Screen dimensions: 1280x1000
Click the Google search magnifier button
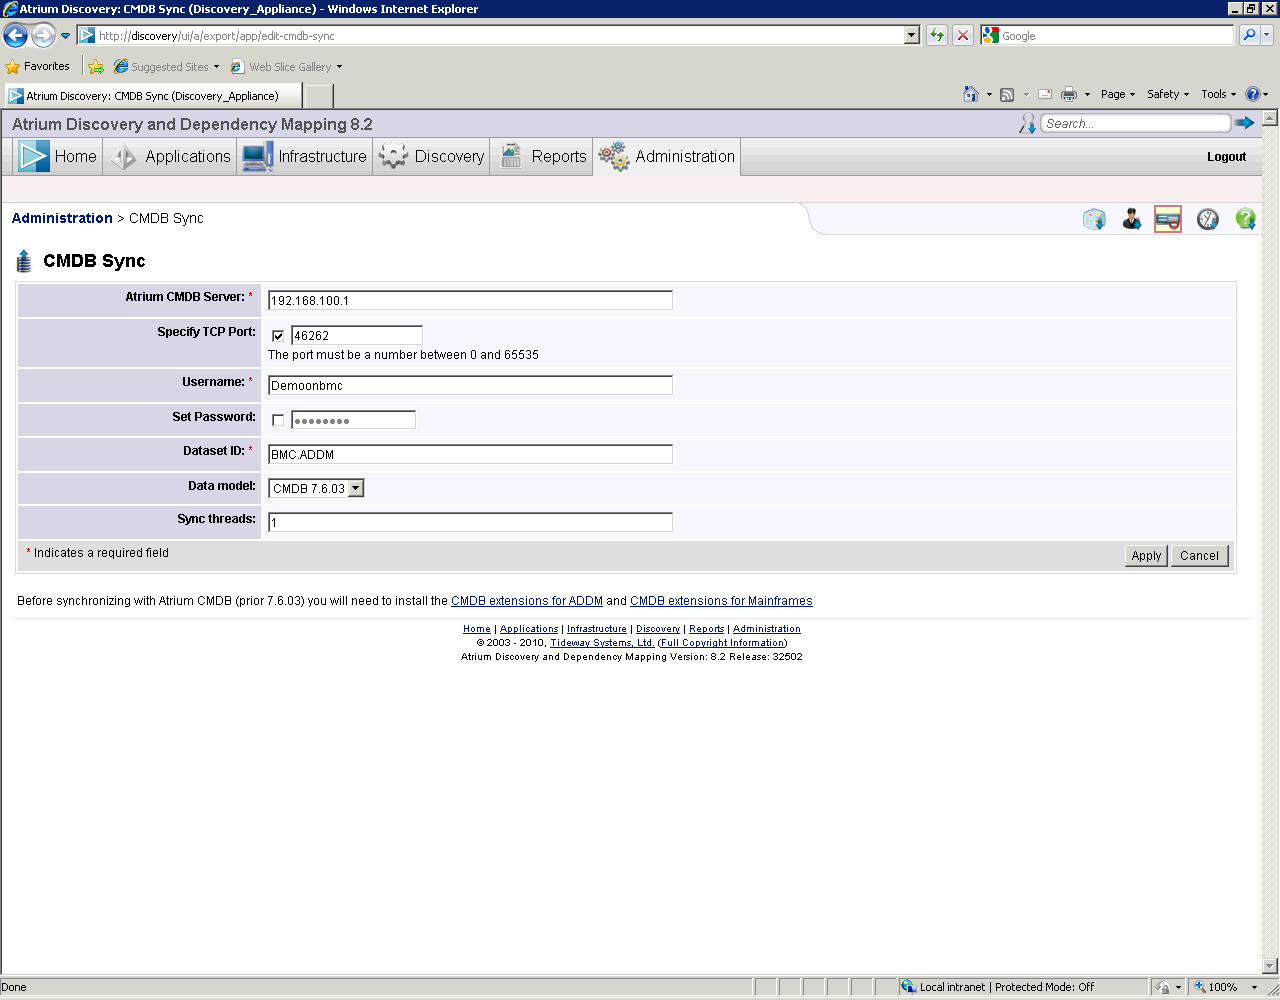[1249, 35]
